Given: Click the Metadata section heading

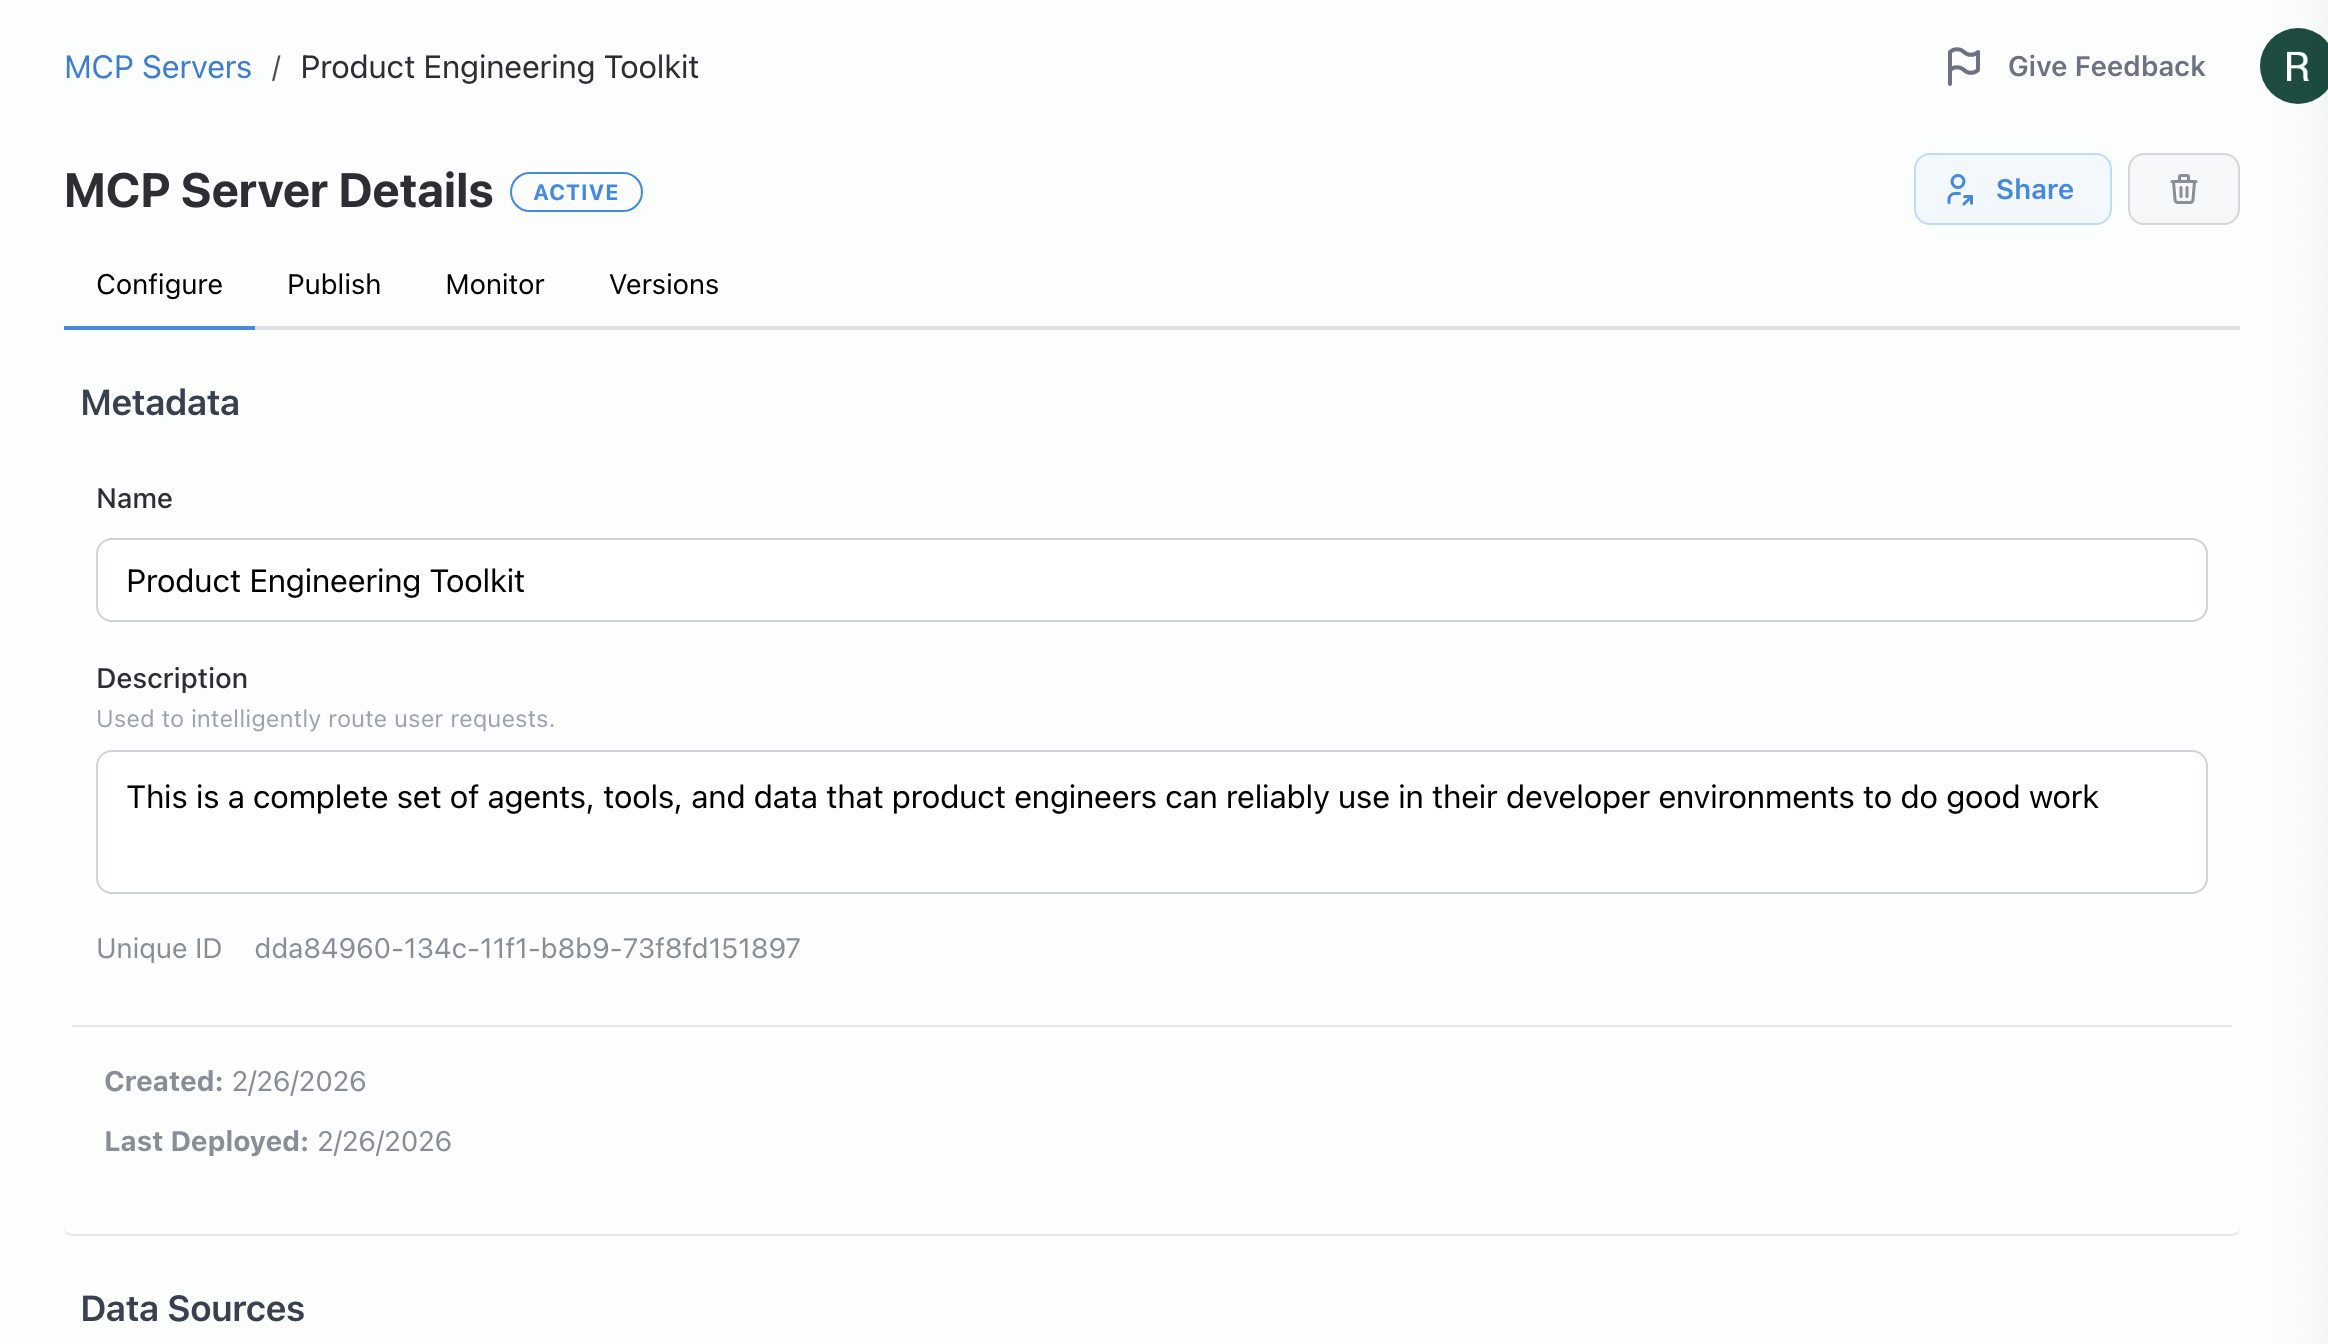Looking at the screenshot, I should pos(160,403).
